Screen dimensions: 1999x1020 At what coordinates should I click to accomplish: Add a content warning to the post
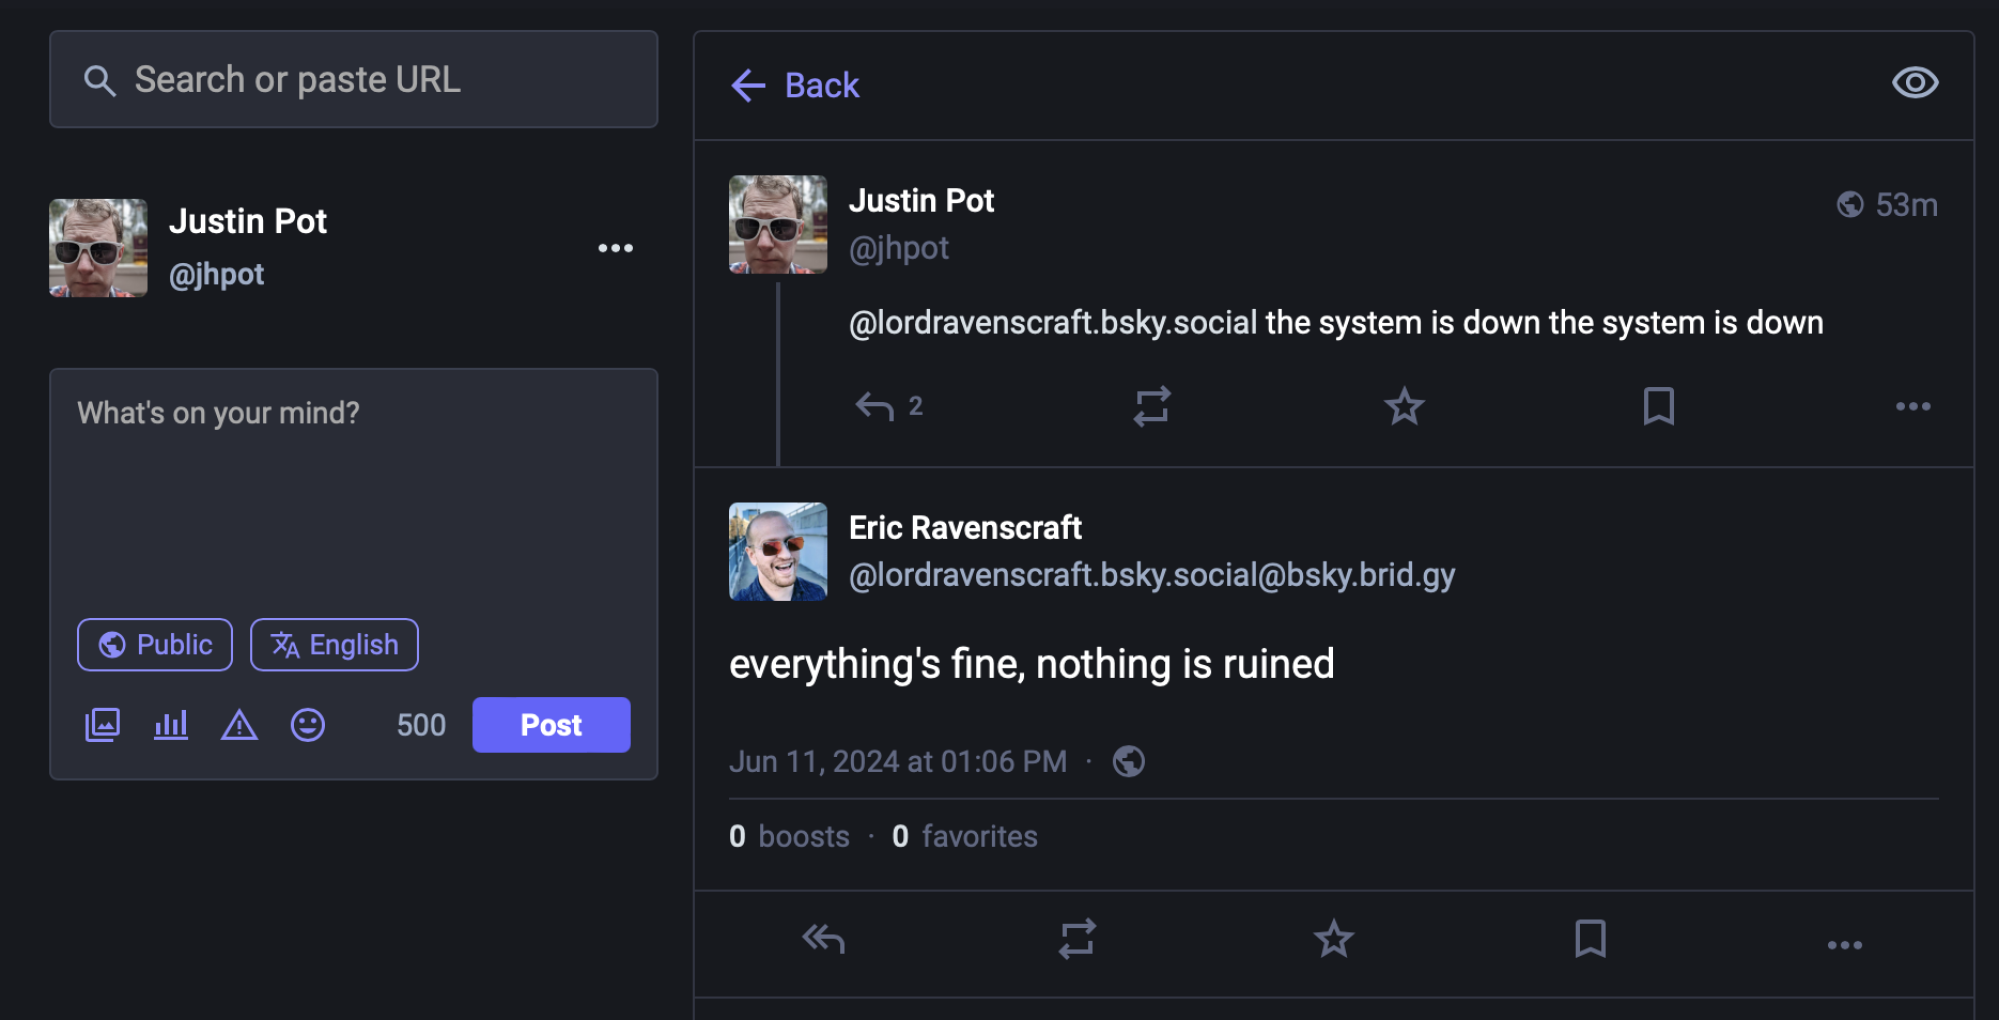[239, 725]
